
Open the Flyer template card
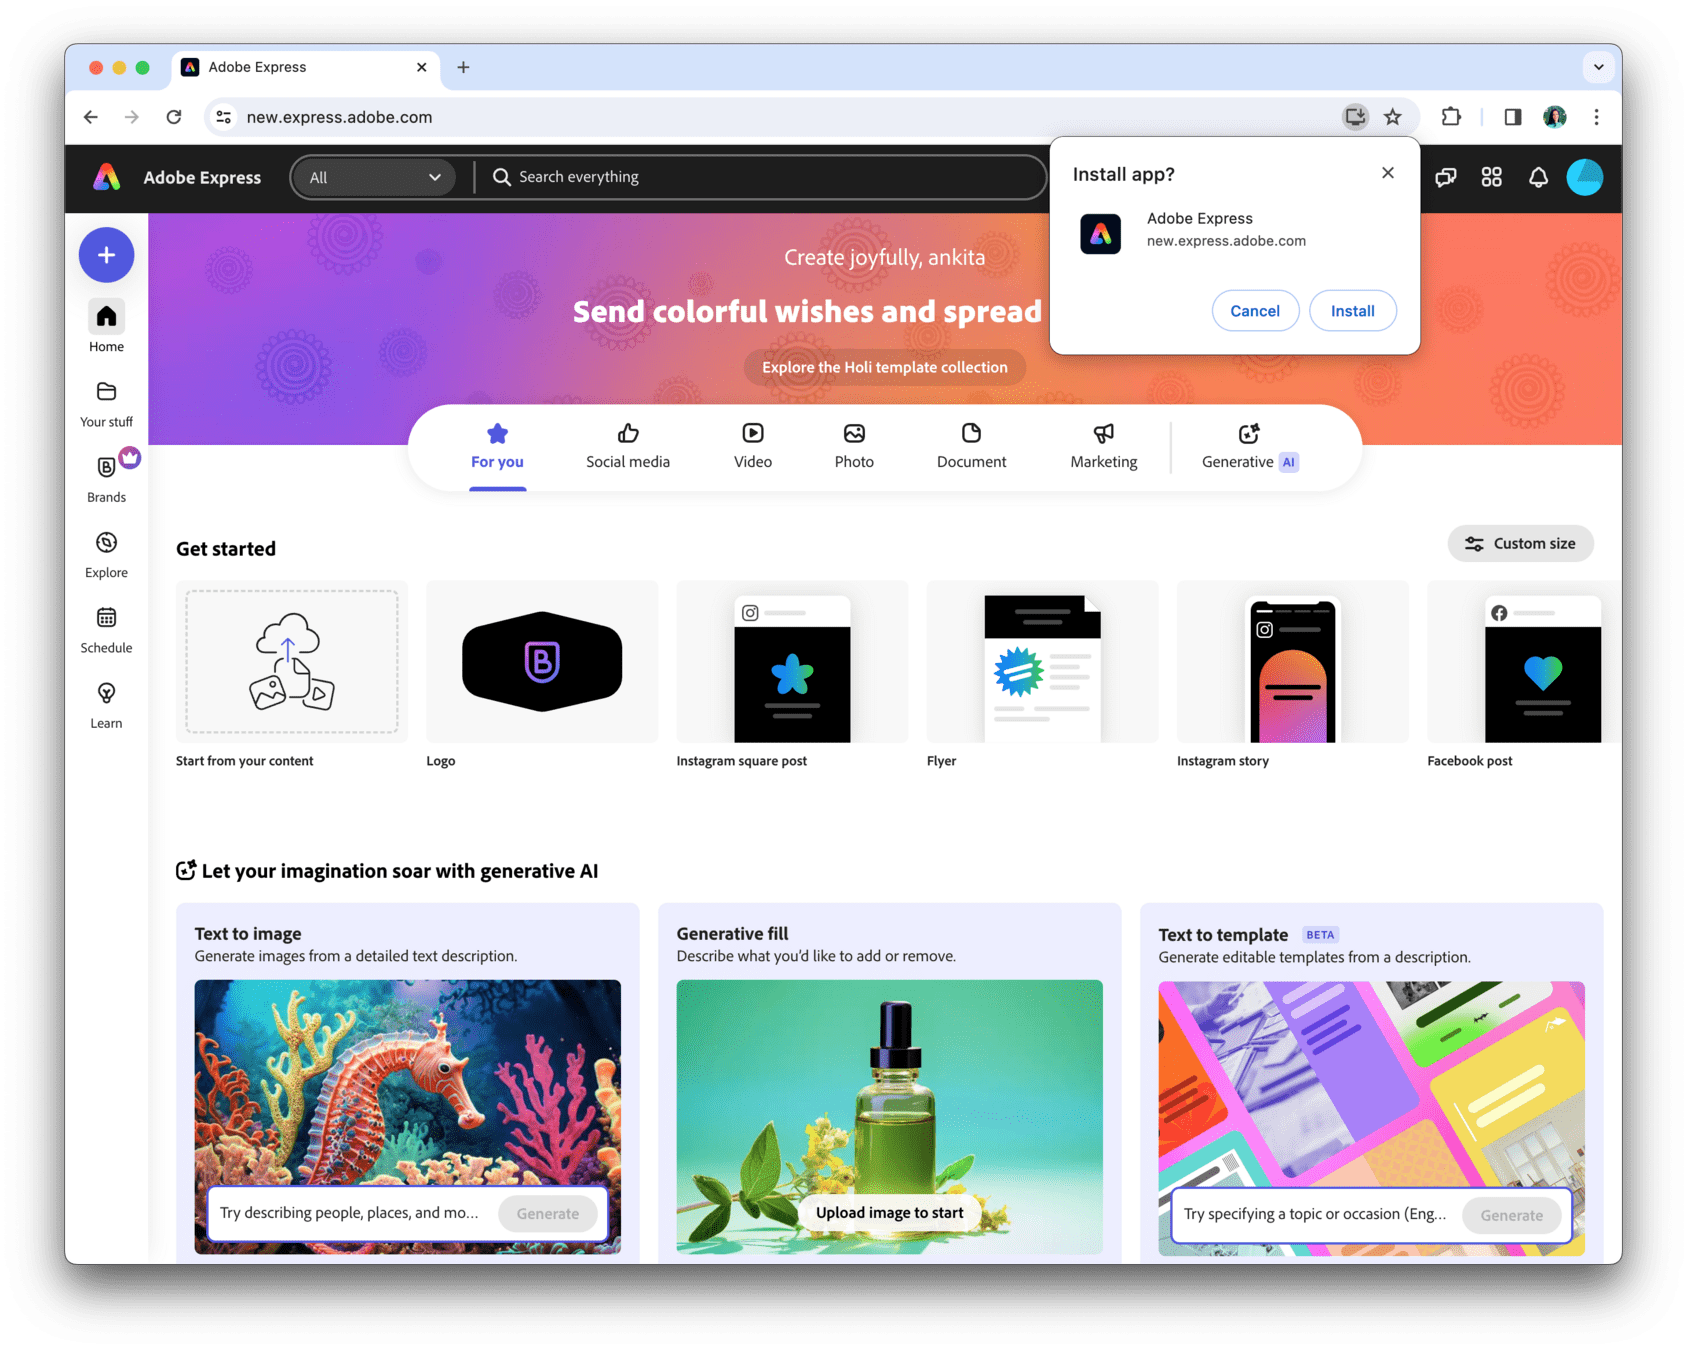[x=1042, y=662]
